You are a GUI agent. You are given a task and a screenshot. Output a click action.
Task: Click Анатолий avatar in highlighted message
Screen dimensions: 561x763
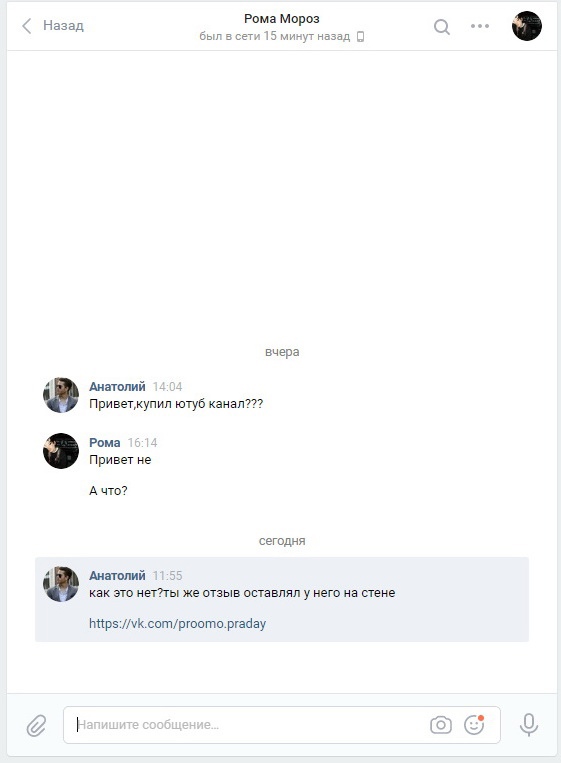click(61, 584)
